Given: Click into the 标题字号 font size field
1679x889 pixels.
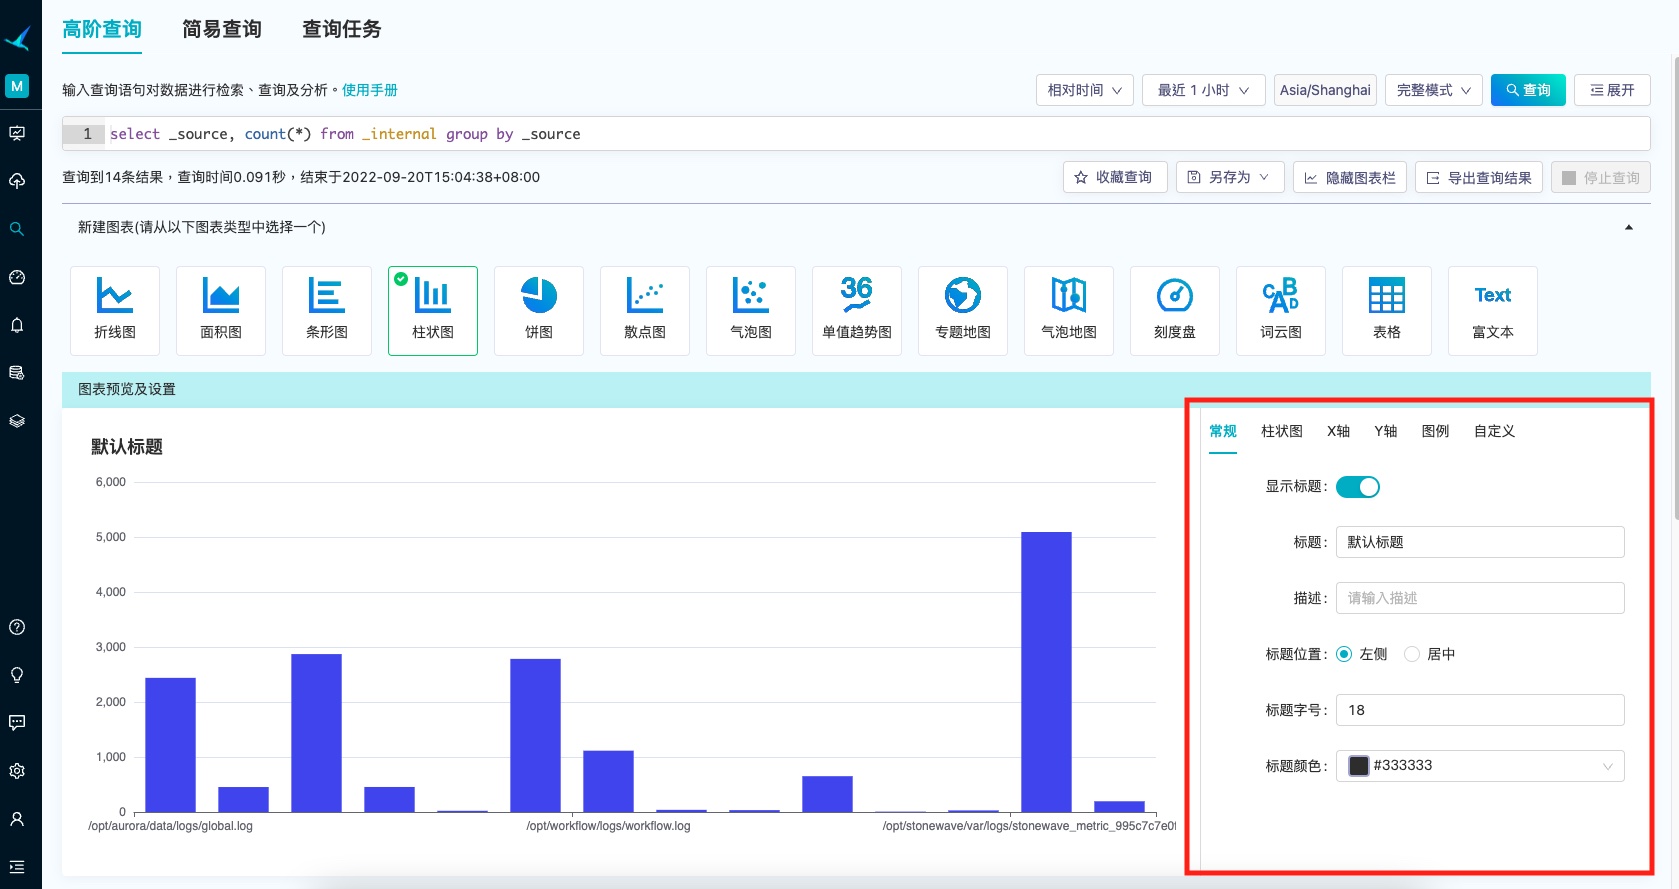Looking at the screenshot, I should click(1480, 710).
